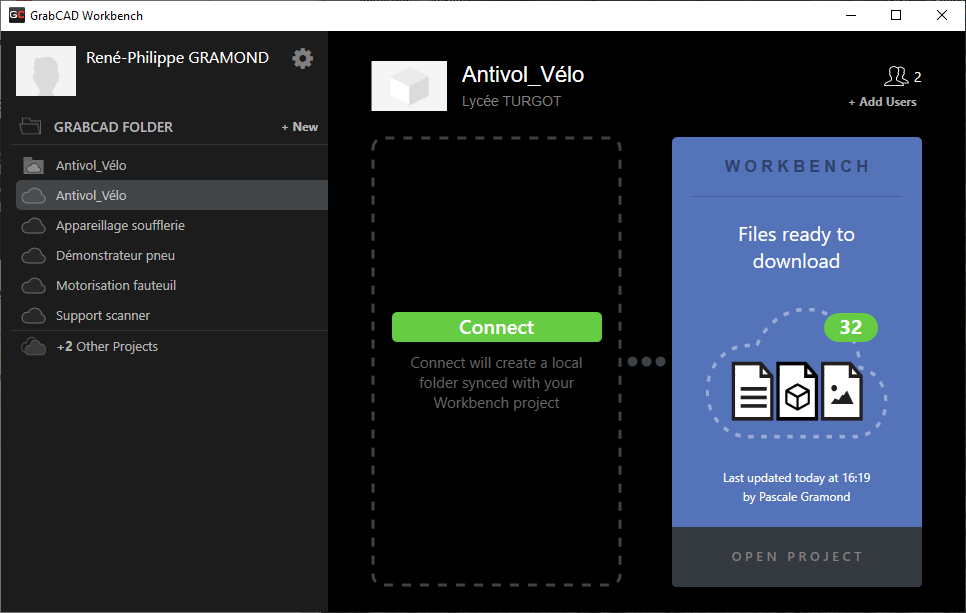Click cloud icon next to Motorisation fauteuil
Image resolution: width=966 pixels, height=613 pixels.
click(x=33, y=286)
